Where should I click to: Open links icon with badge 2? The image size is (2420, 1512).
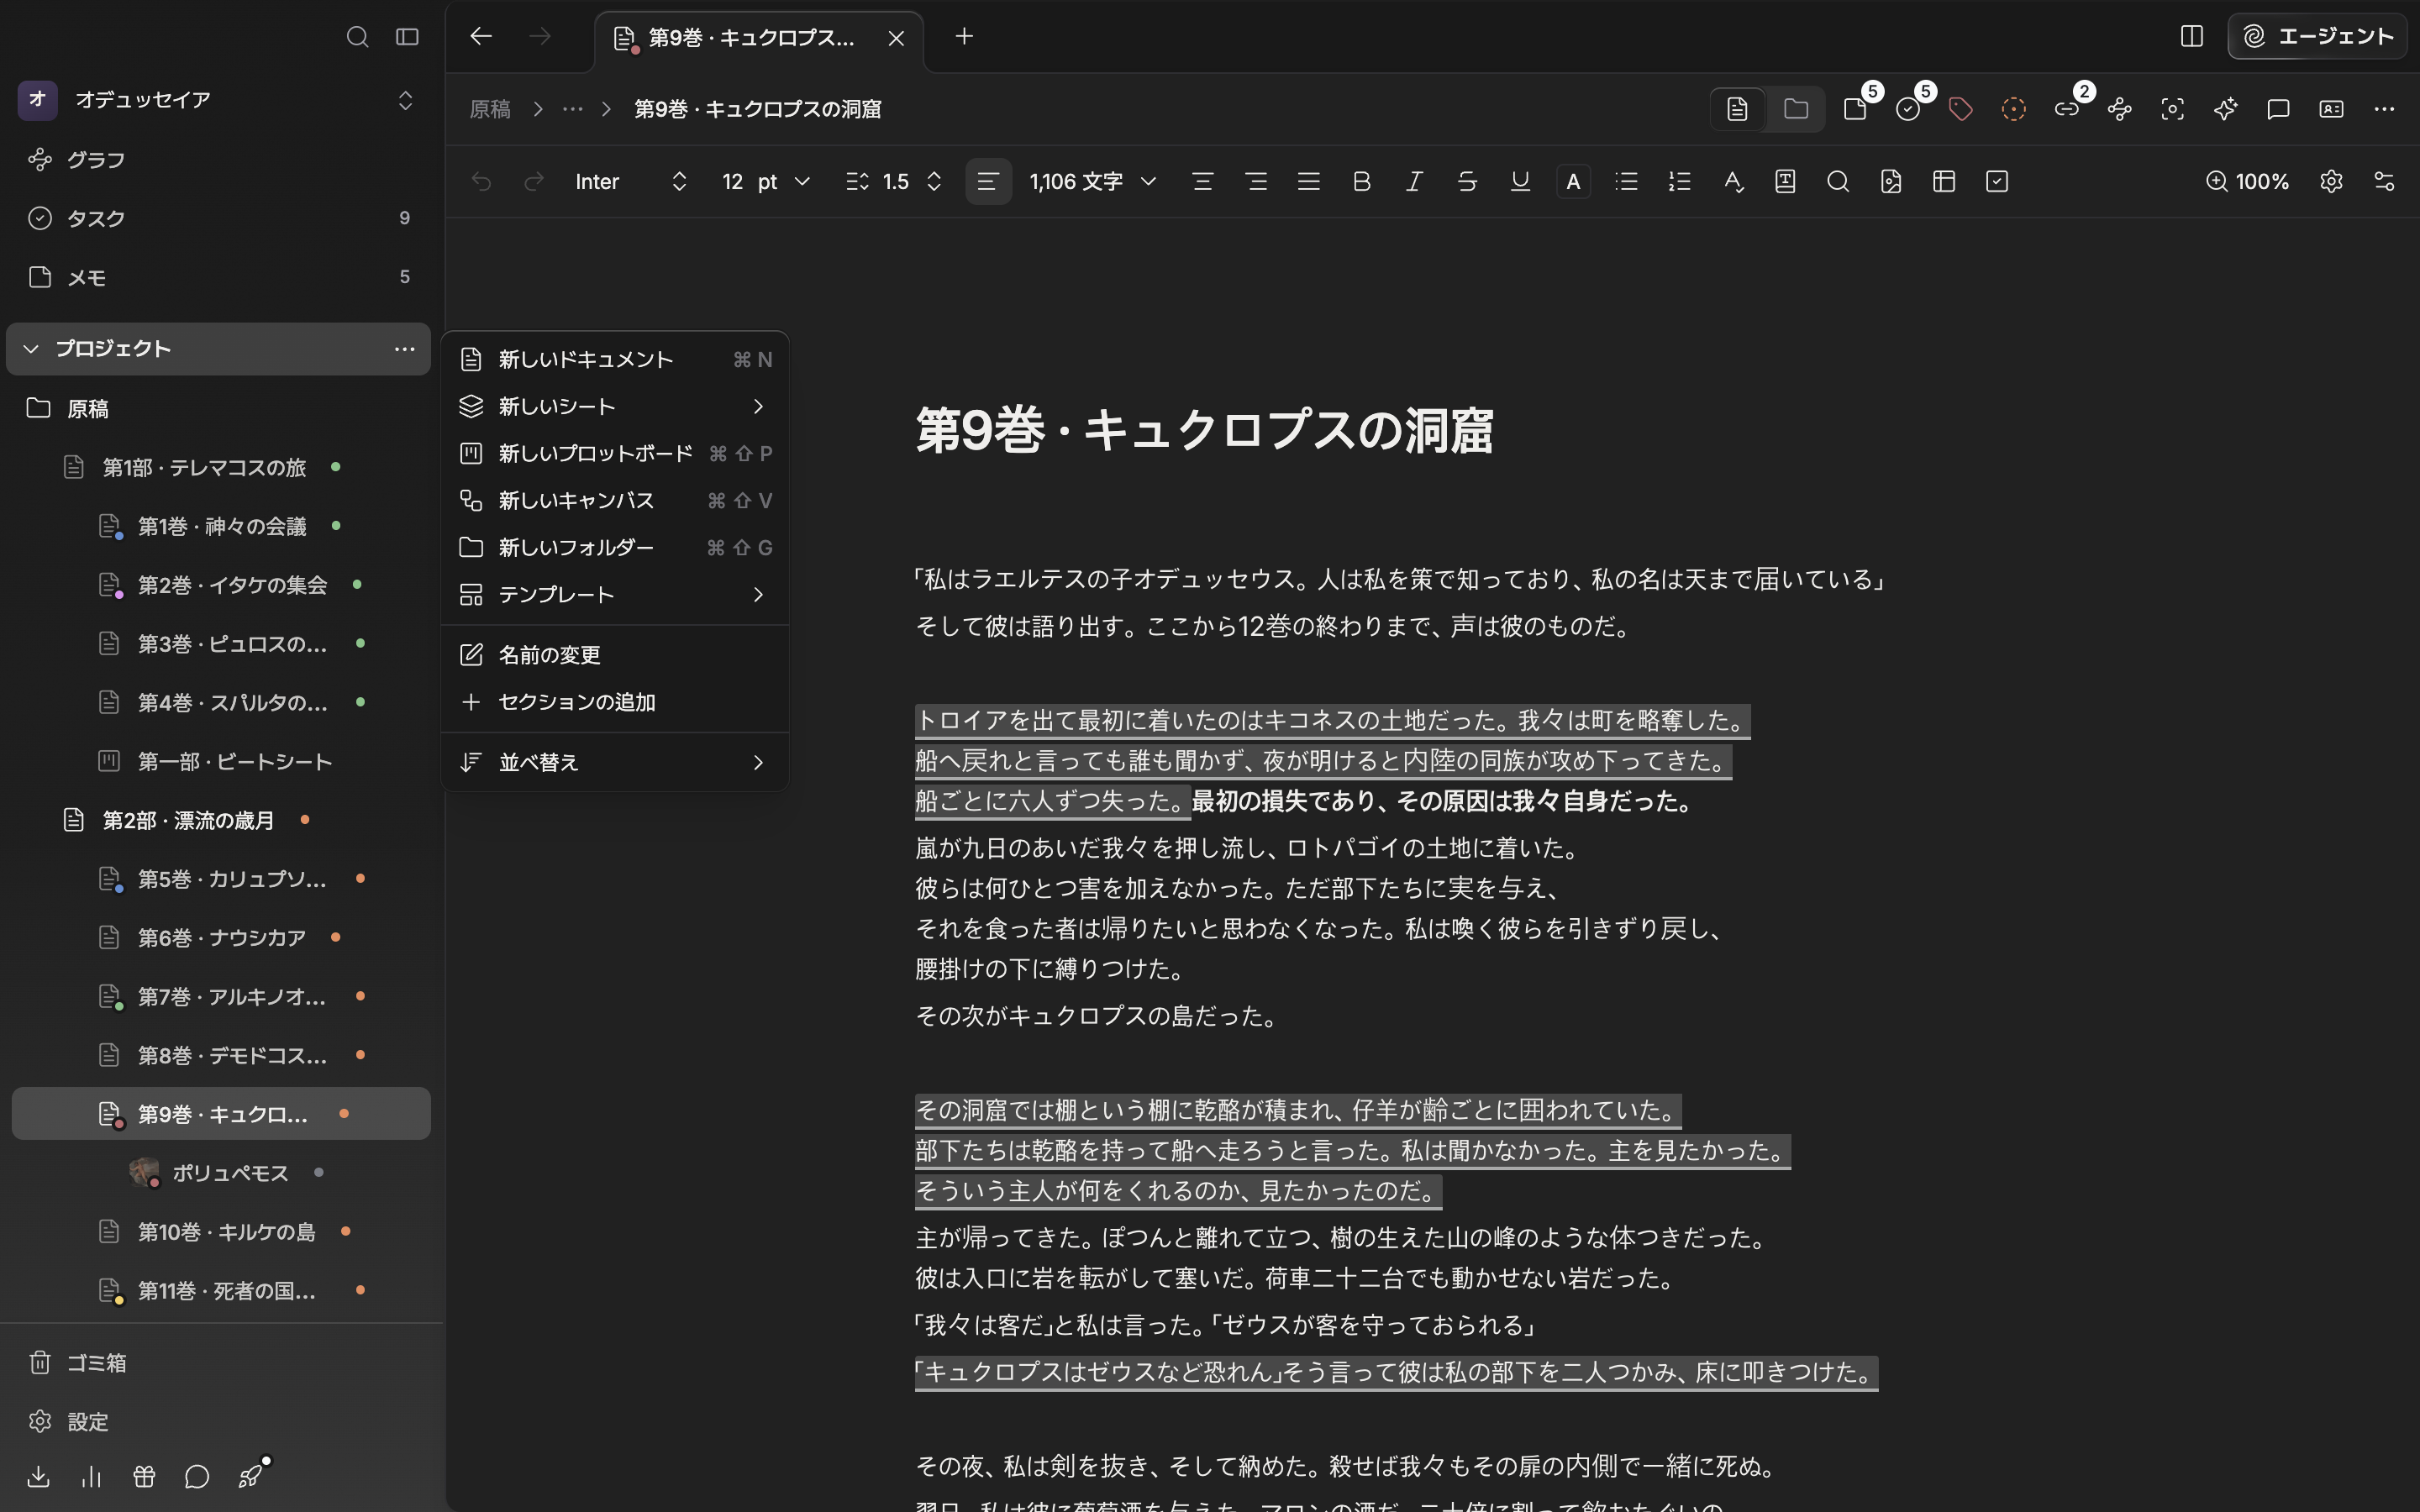click(2067, 109)
